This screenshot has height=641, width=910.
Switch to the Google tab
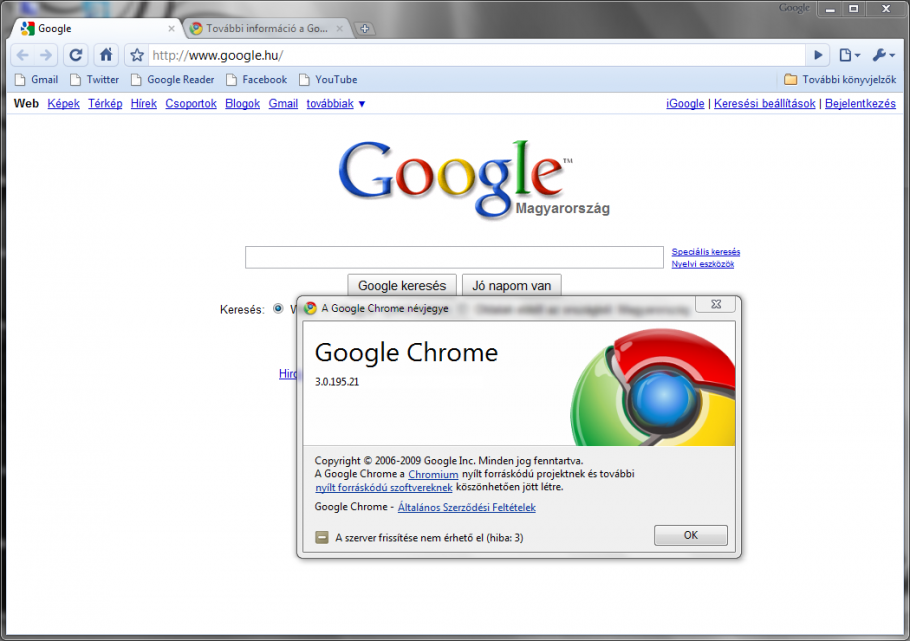(96, 28)
